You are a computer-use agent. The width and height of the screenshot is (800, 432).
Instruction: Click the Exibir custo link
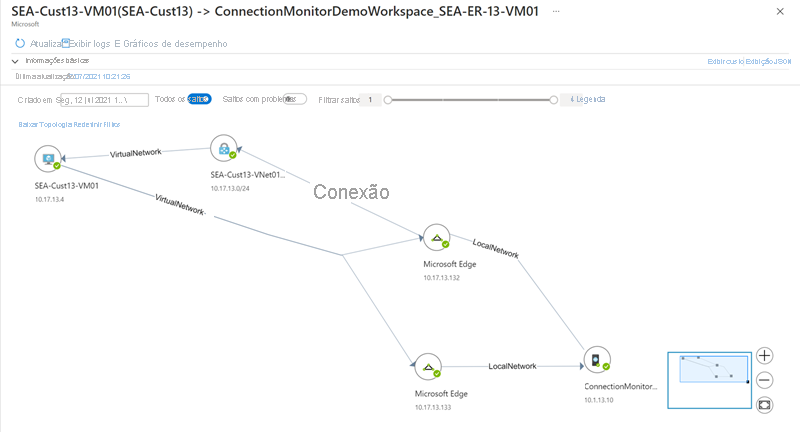pos(724,61)
